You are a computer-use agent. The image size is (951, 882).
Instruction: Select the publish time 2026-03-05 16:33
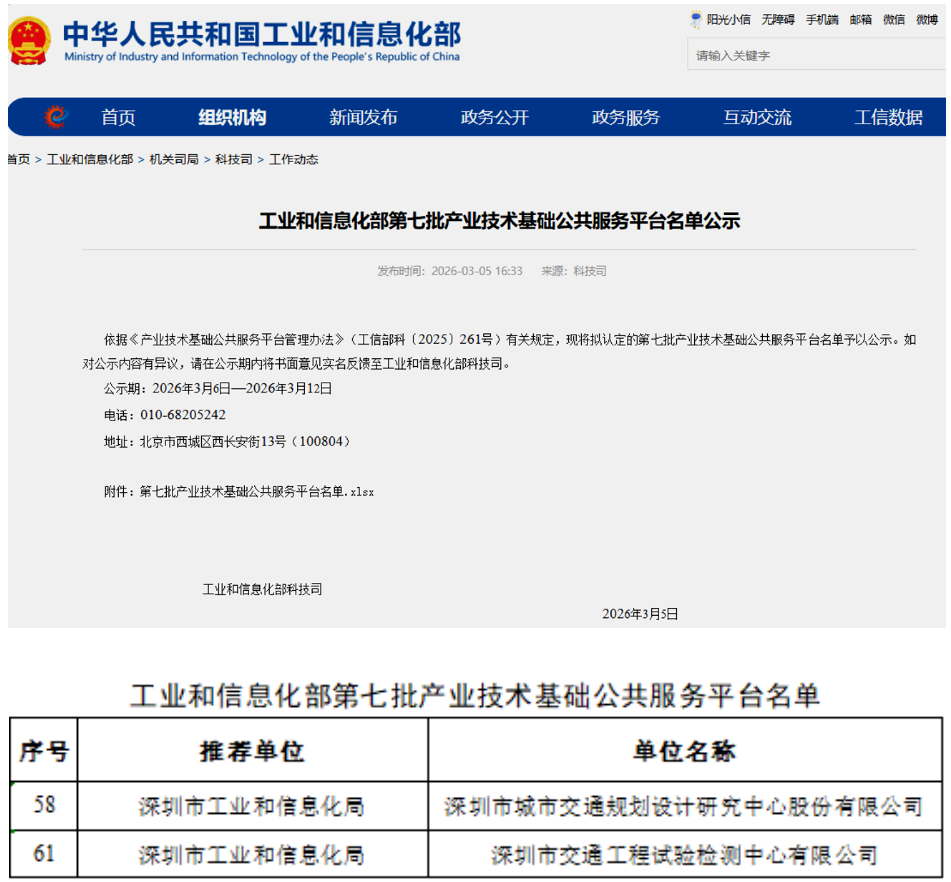pyautogui.click(x=477, y=271)
